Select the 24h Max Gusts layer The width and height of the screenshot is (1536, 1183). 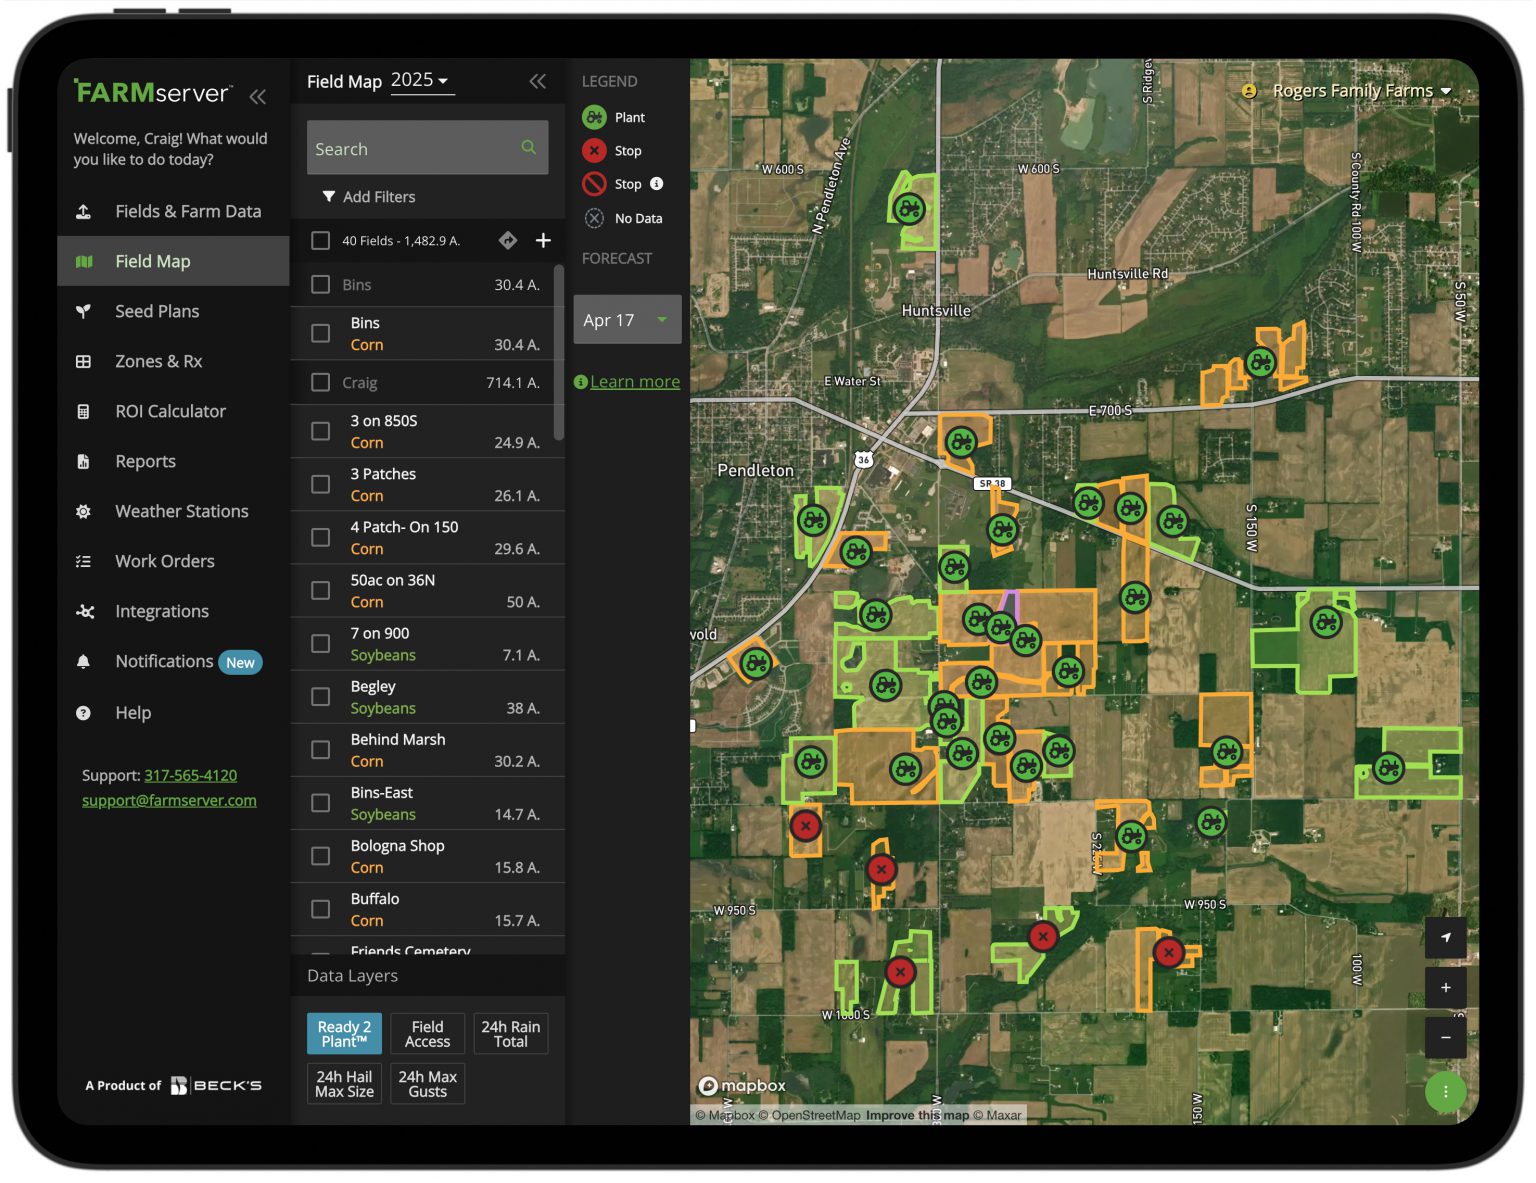coord(427,1084)
